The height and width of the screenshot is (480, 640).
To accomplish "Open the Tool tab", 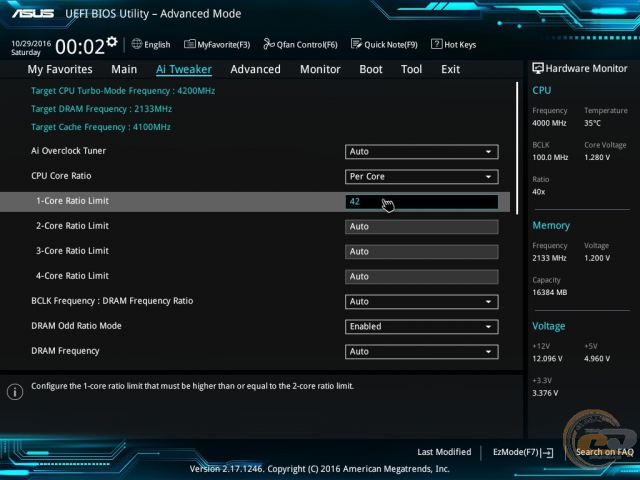I will [411, 69].
